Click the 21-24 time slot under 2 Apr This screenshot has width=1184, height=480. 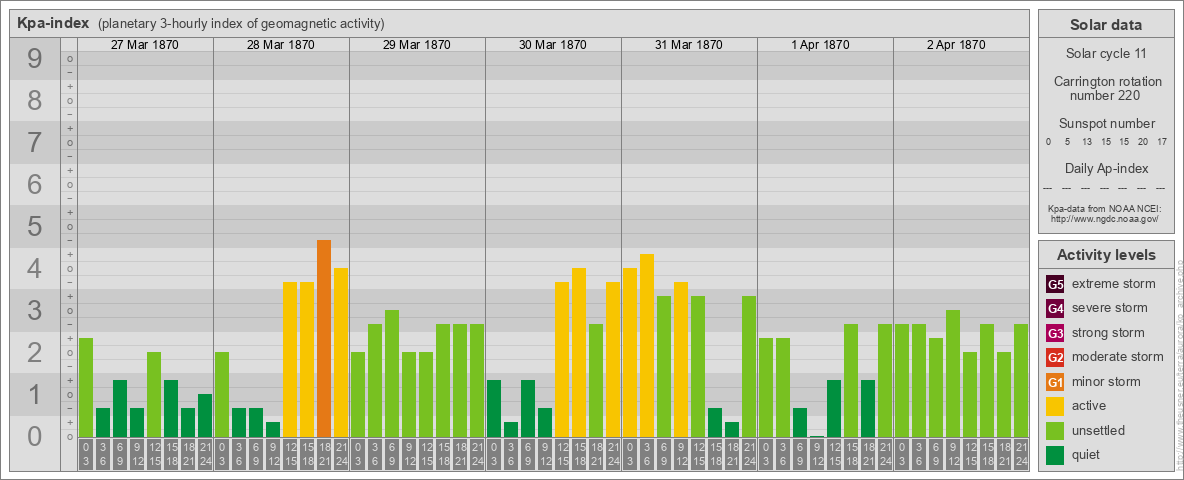1021,454
